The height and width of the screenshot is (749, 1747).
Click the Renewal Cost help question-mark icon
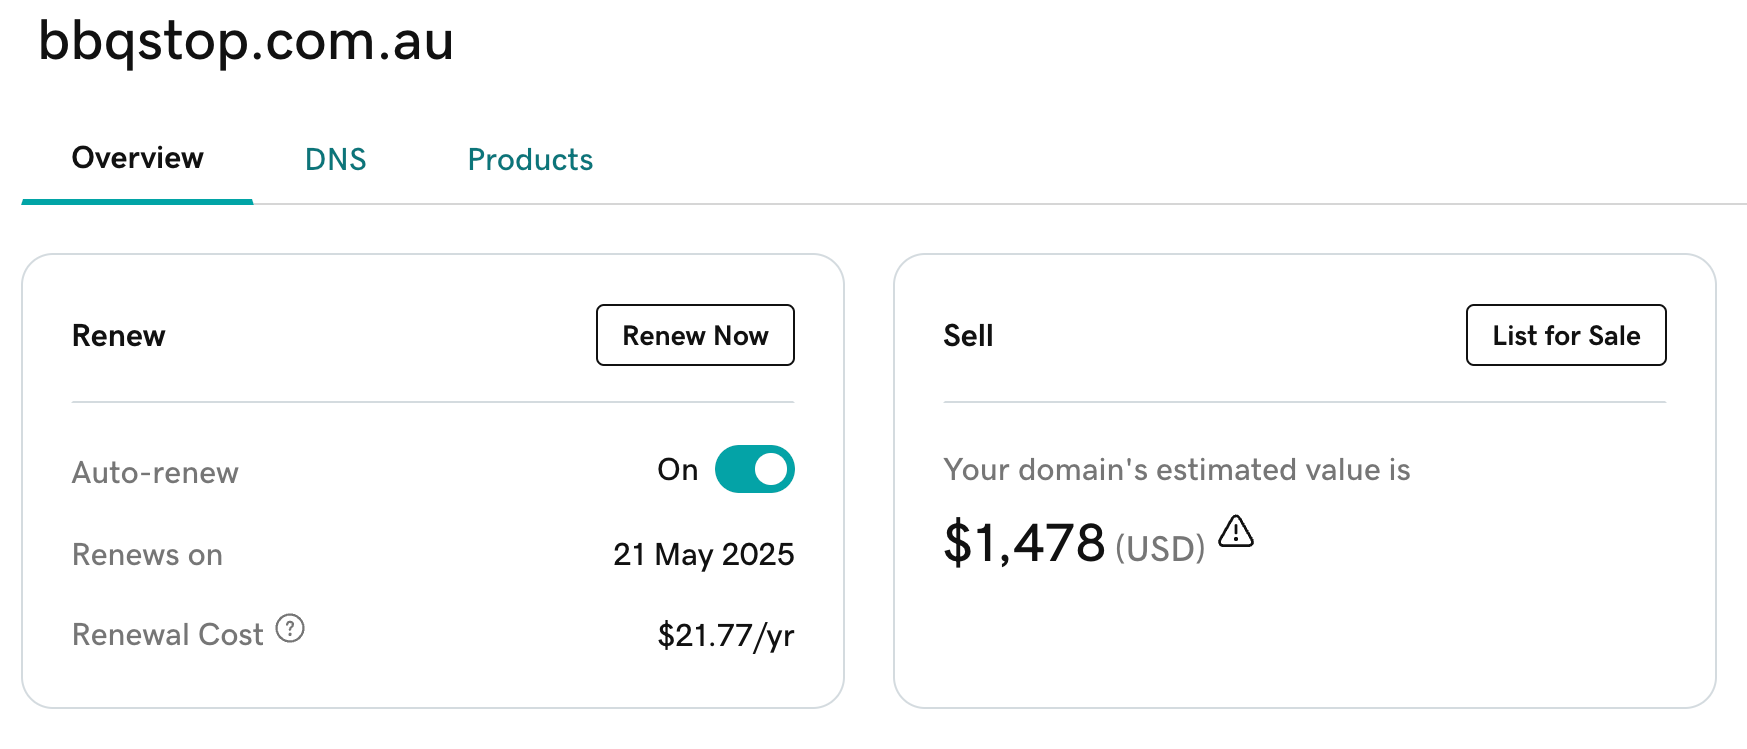coord(290,629)
